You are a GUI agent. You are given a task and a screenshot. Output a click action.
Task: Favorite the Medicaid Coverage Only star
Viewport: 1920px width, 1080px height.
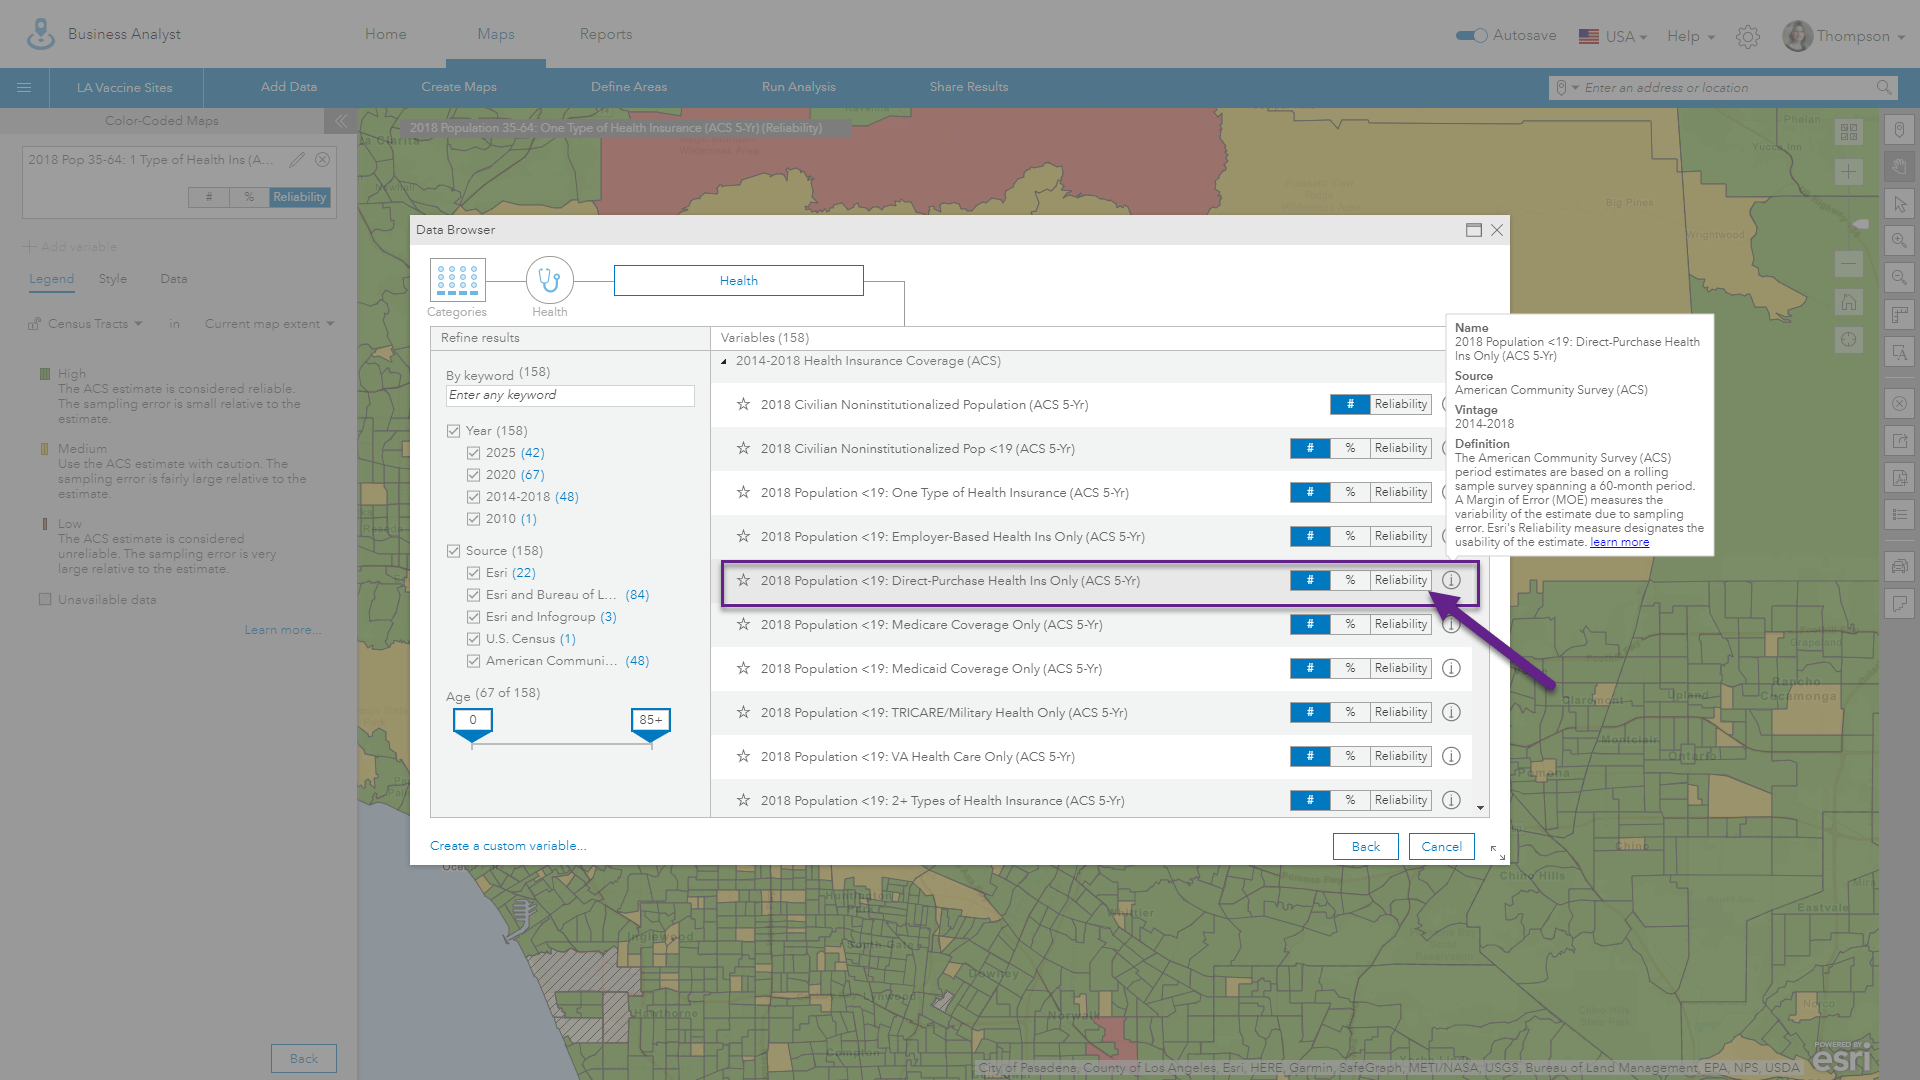point(743,669)
